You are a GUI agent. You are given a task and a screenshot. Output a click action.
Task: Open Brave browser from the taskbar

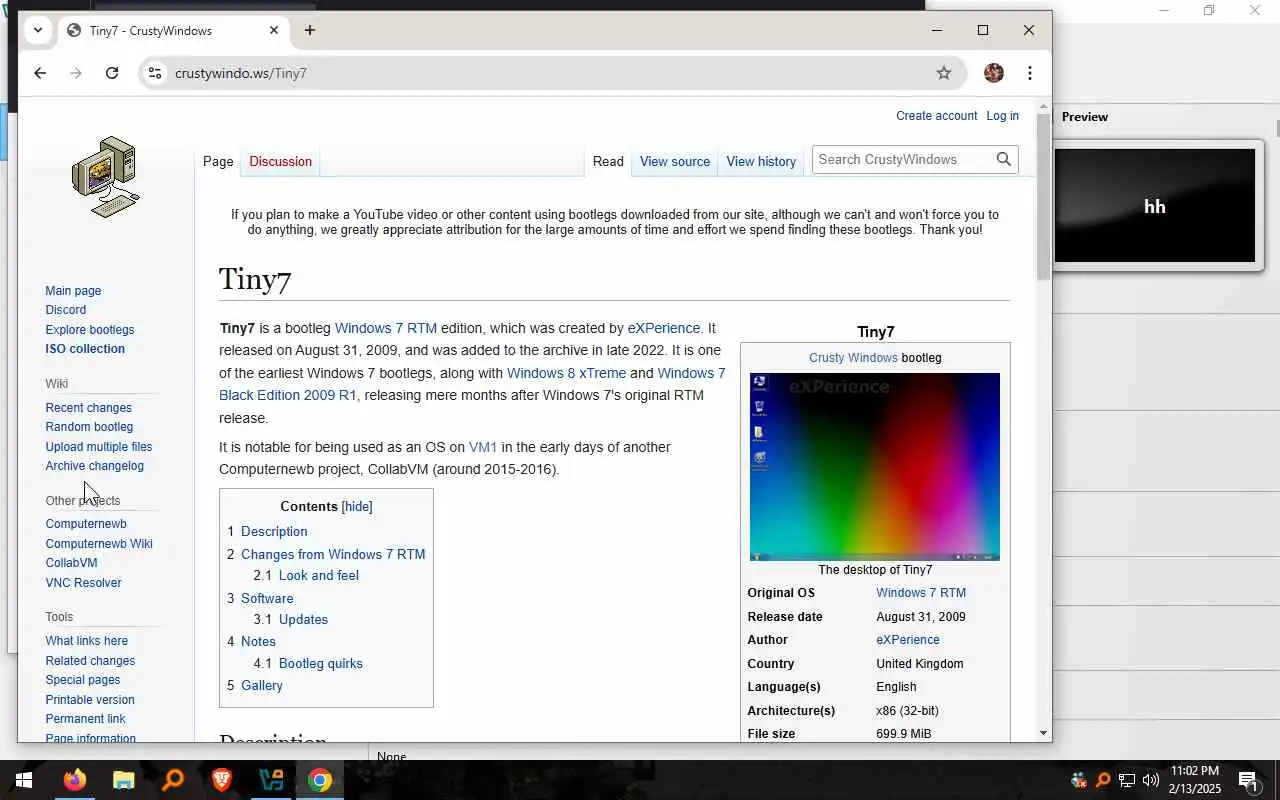point(221,780)
